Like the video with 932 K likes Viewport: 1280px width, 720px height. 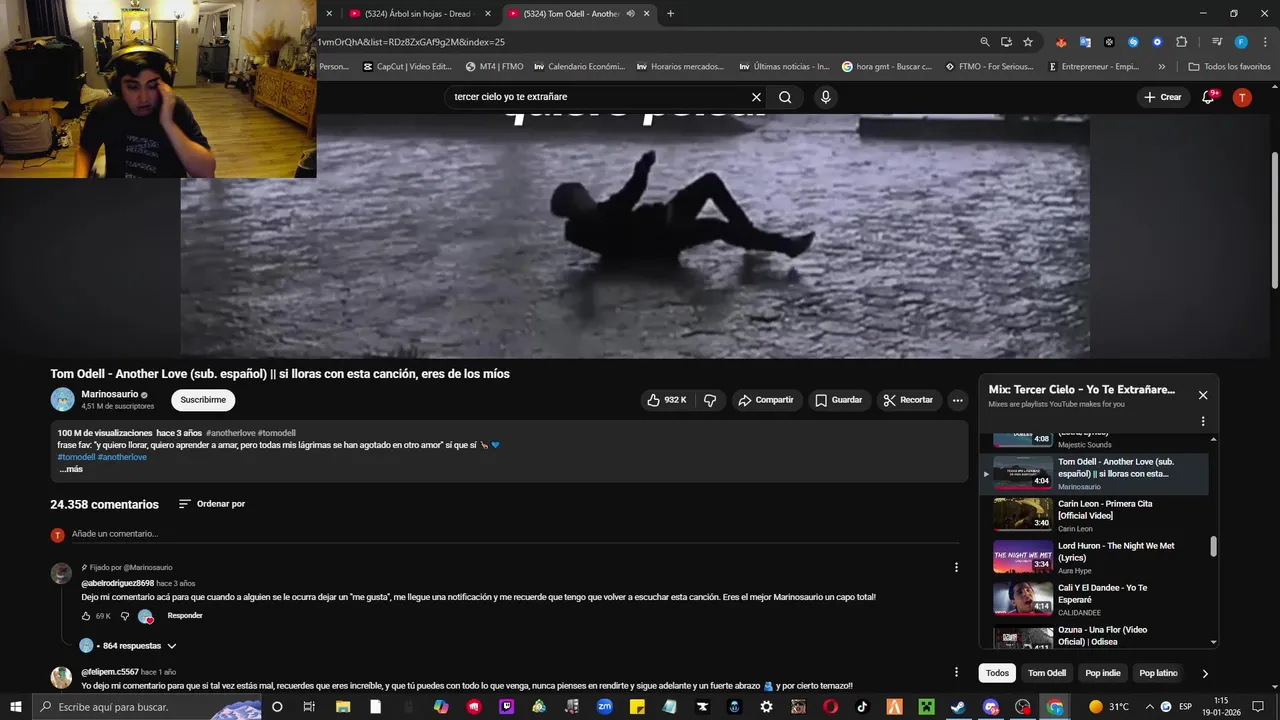(x=666, y=400)
